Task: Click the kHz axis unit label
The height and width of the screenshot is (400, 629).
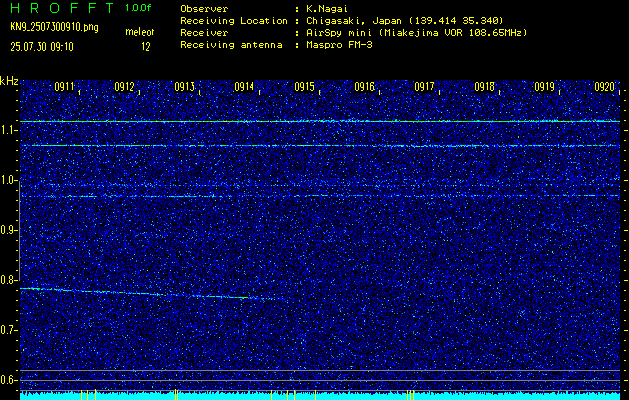Action: (x=9, y=81)
